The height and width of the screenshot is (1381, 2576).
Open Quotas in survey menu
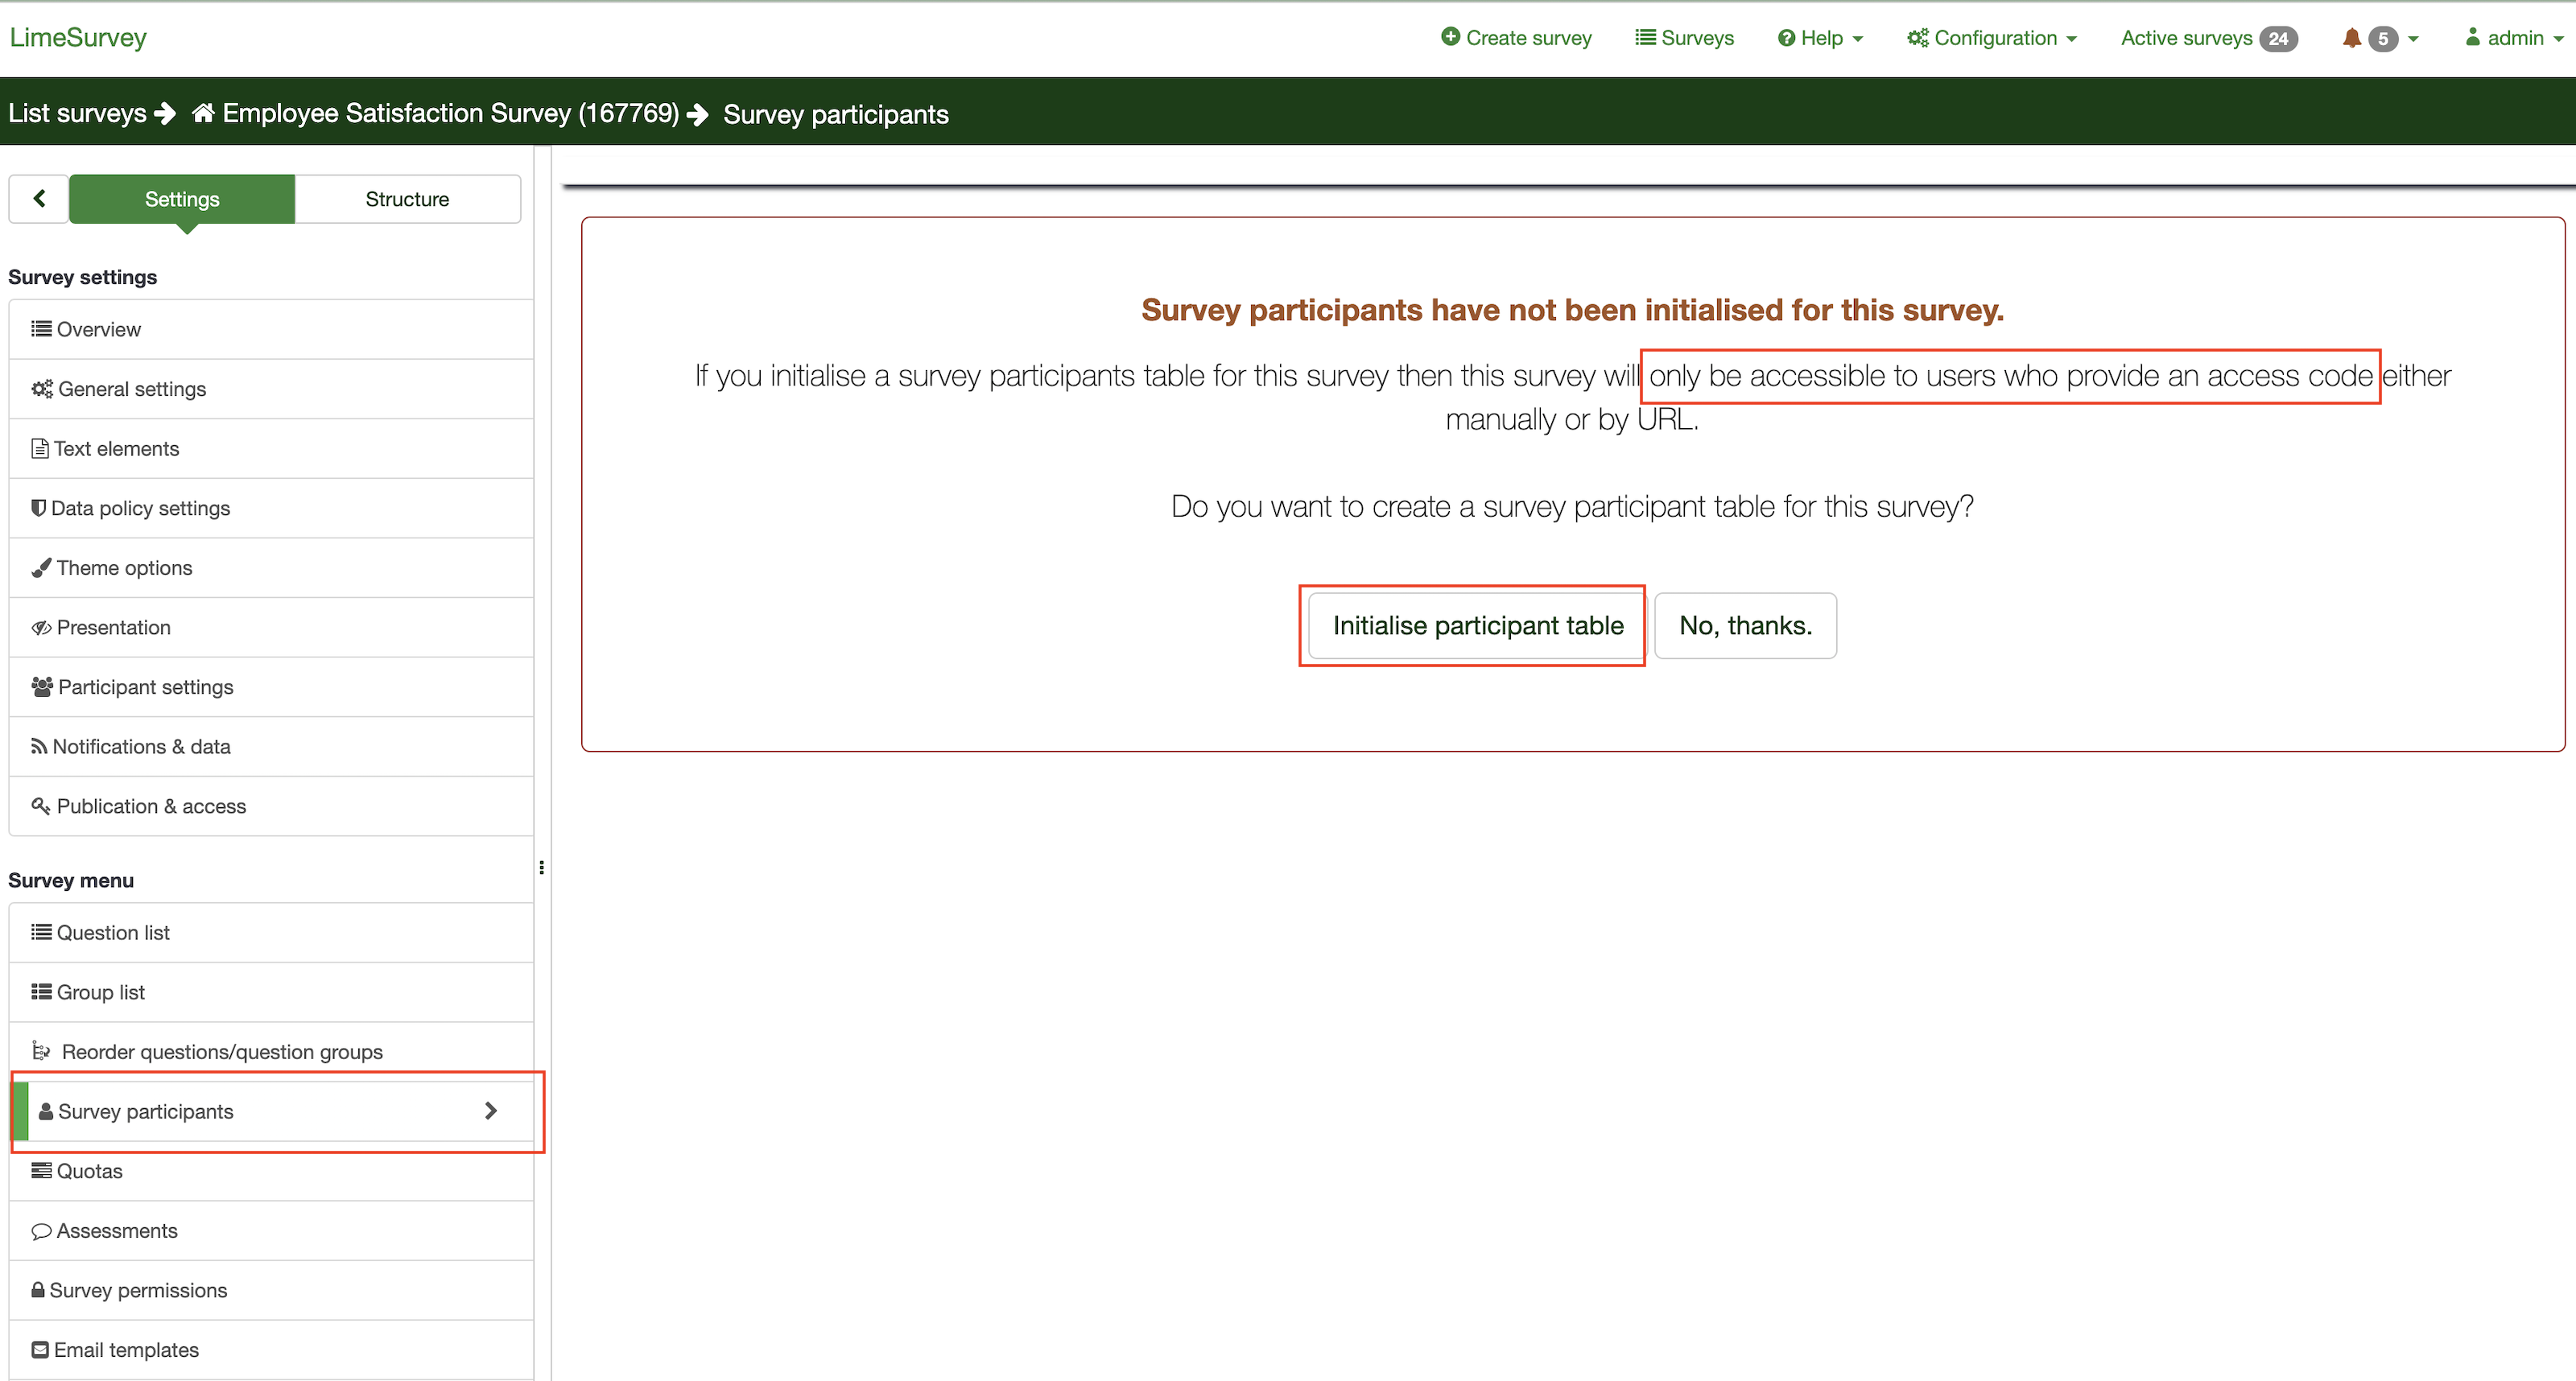(271, 1171)
